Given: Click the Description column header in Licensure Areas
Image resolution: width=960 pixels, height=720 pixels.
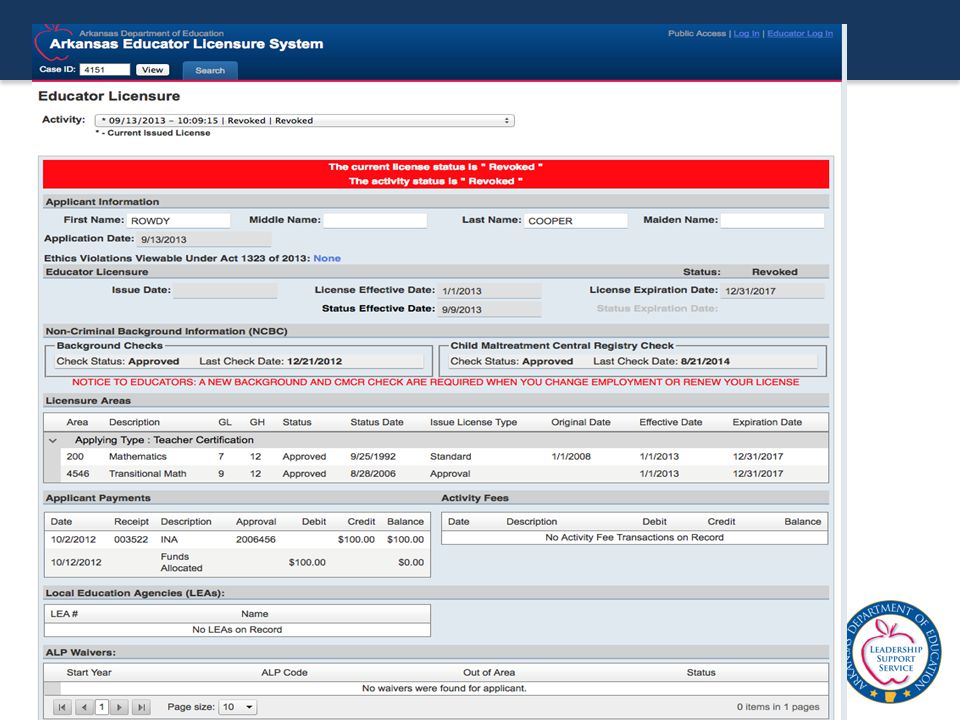Looking at the screenshot, I should [134, 422].
